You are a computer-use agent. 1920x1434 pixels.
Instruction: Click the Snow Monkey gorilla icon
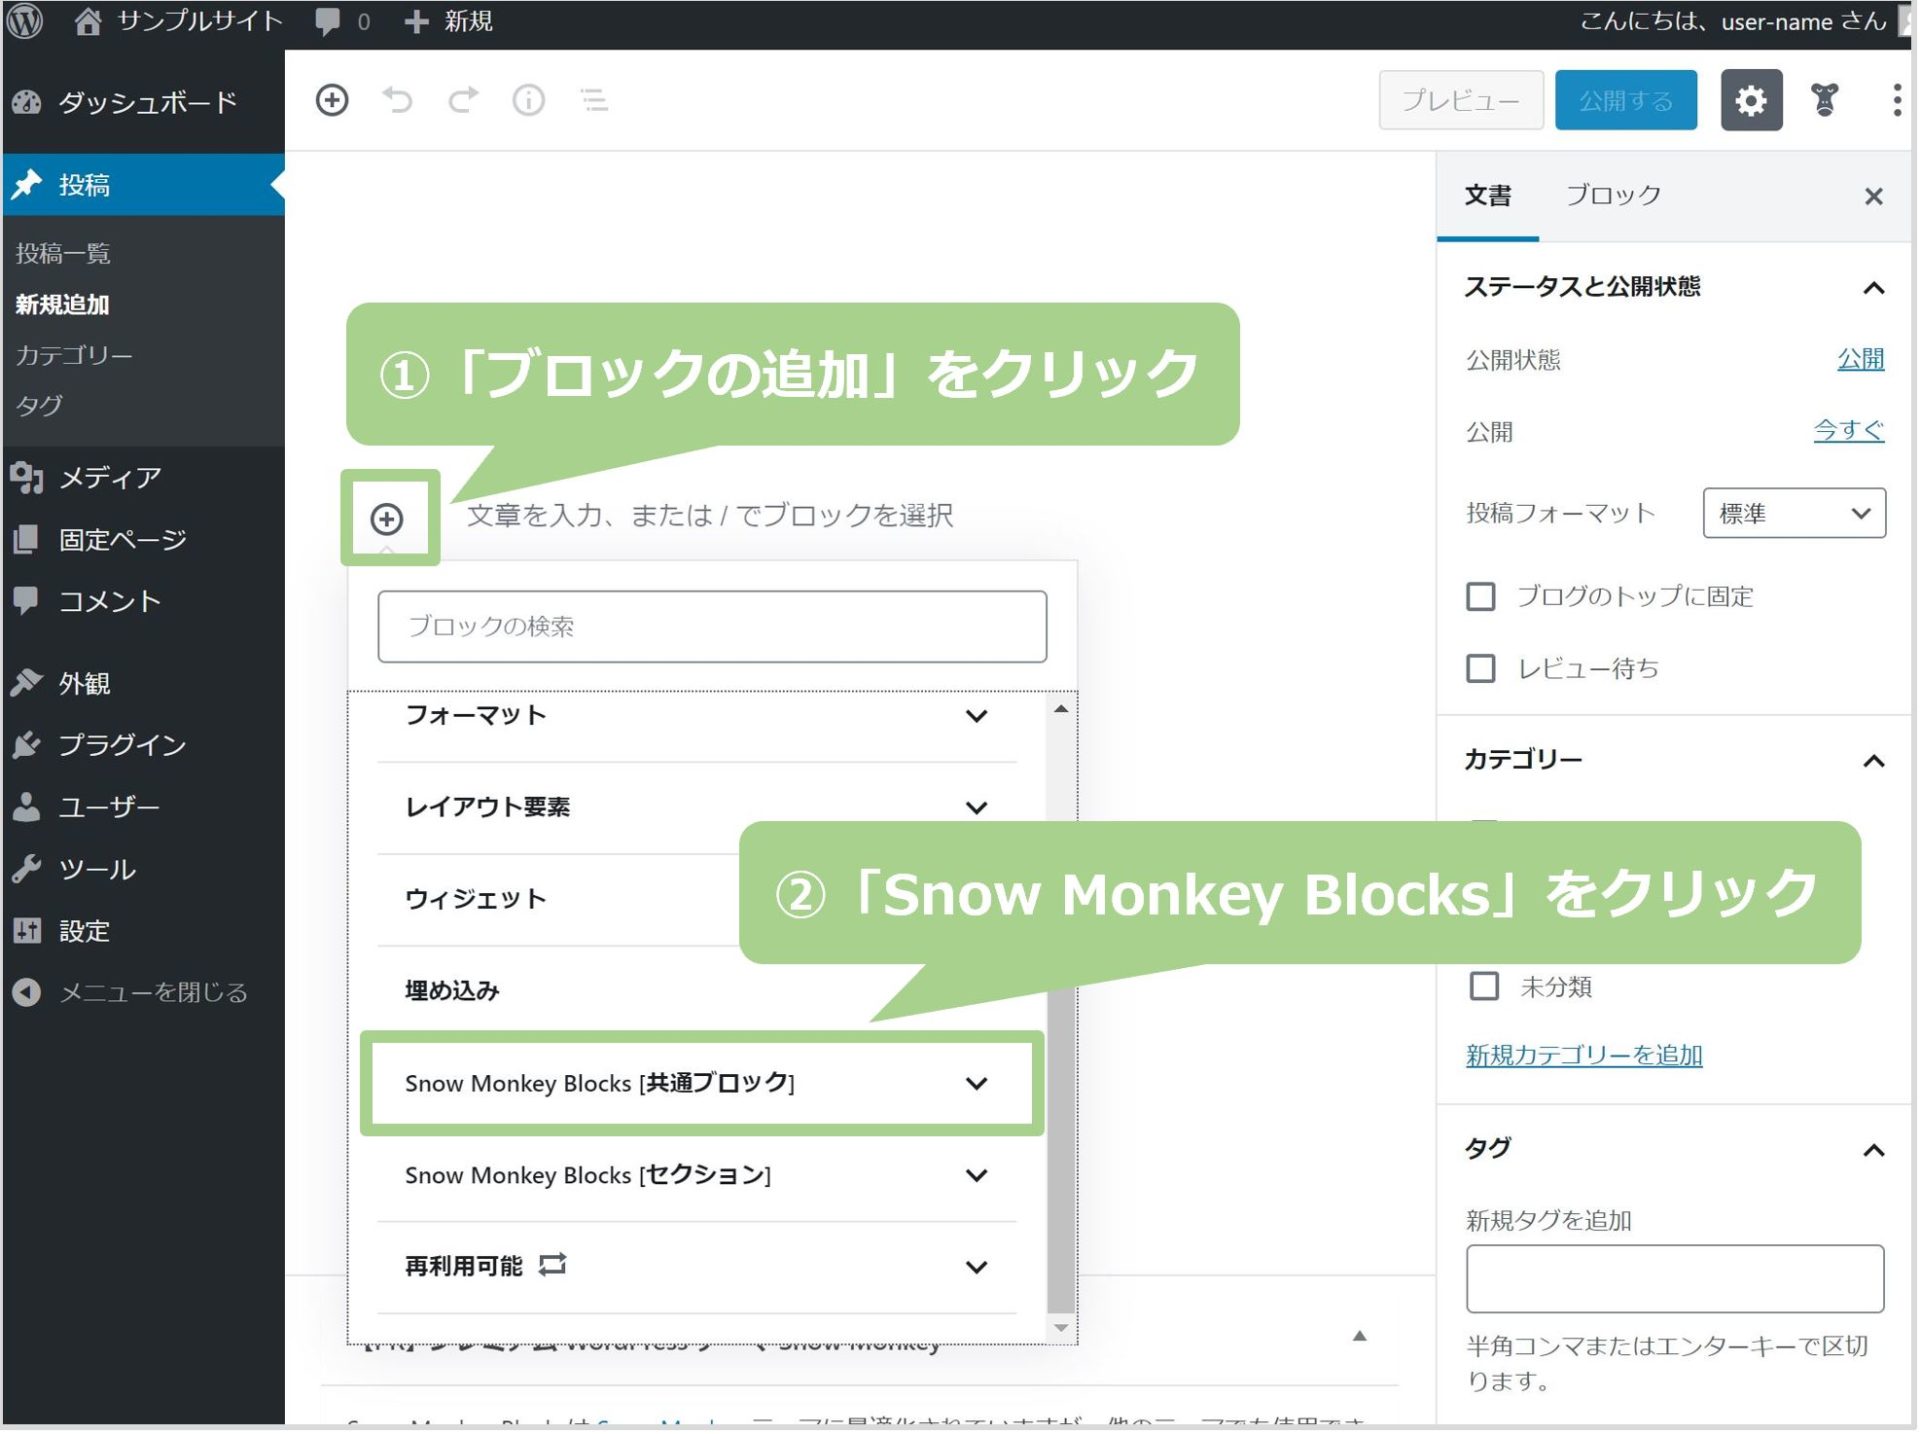(x=1826, y=100)
